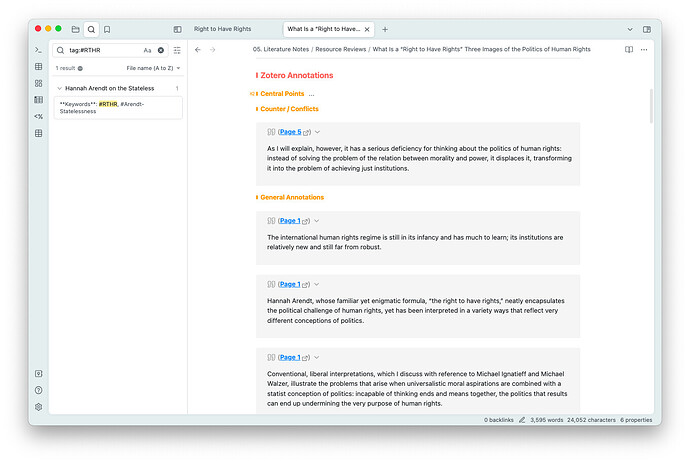
Task: Click the 05. Literature Notes breadcrumb
Action: click(281, 49)
